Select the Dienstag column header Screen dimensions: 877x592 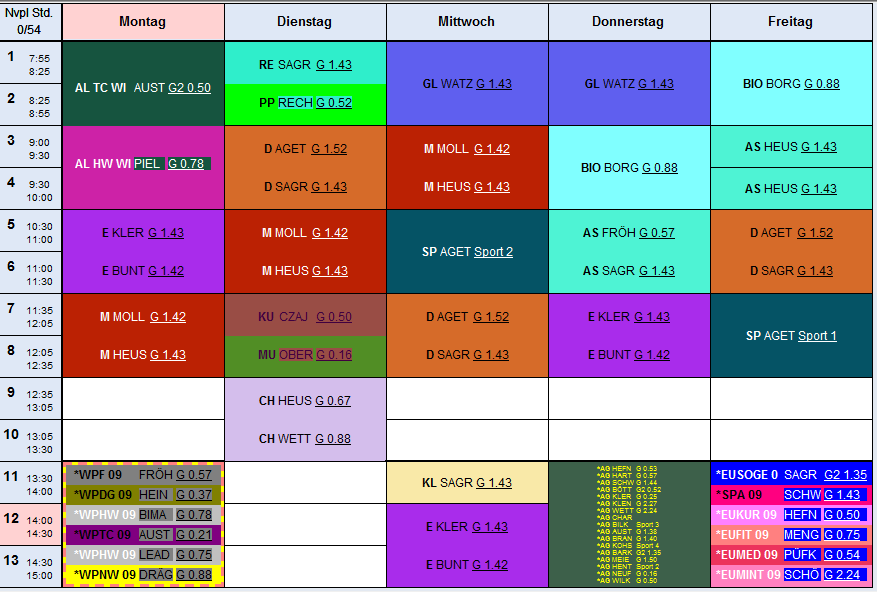[304, 22]
